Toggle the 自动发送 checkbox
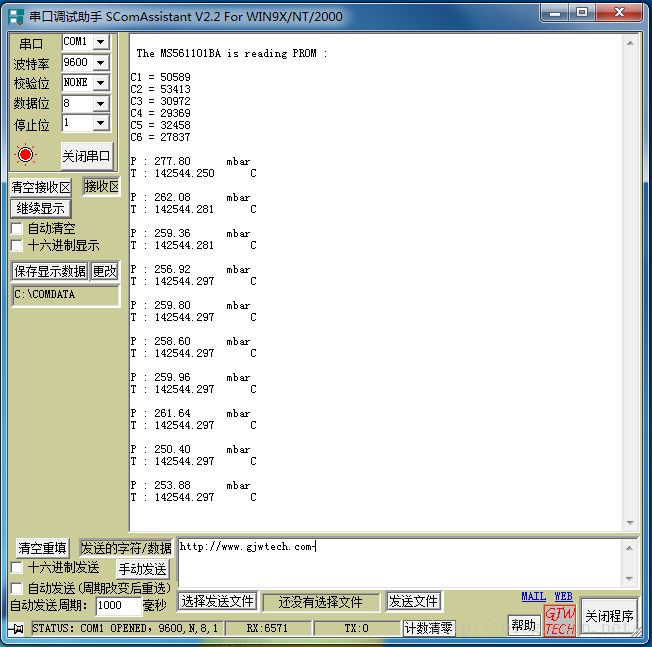Image resolution: width=652 pixels, height=647 pixels. 17,588
